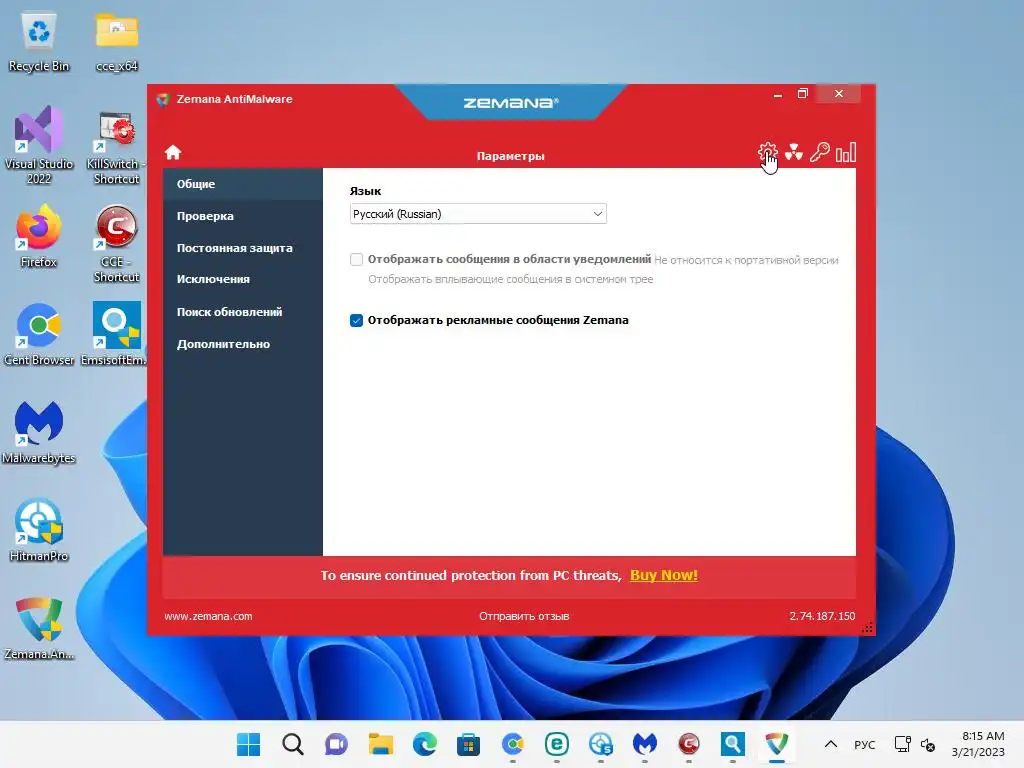This screenshot has width=1024, height=768.
Task: Click Отправить отзыв feedback link
Action: [x=524, y=616]
